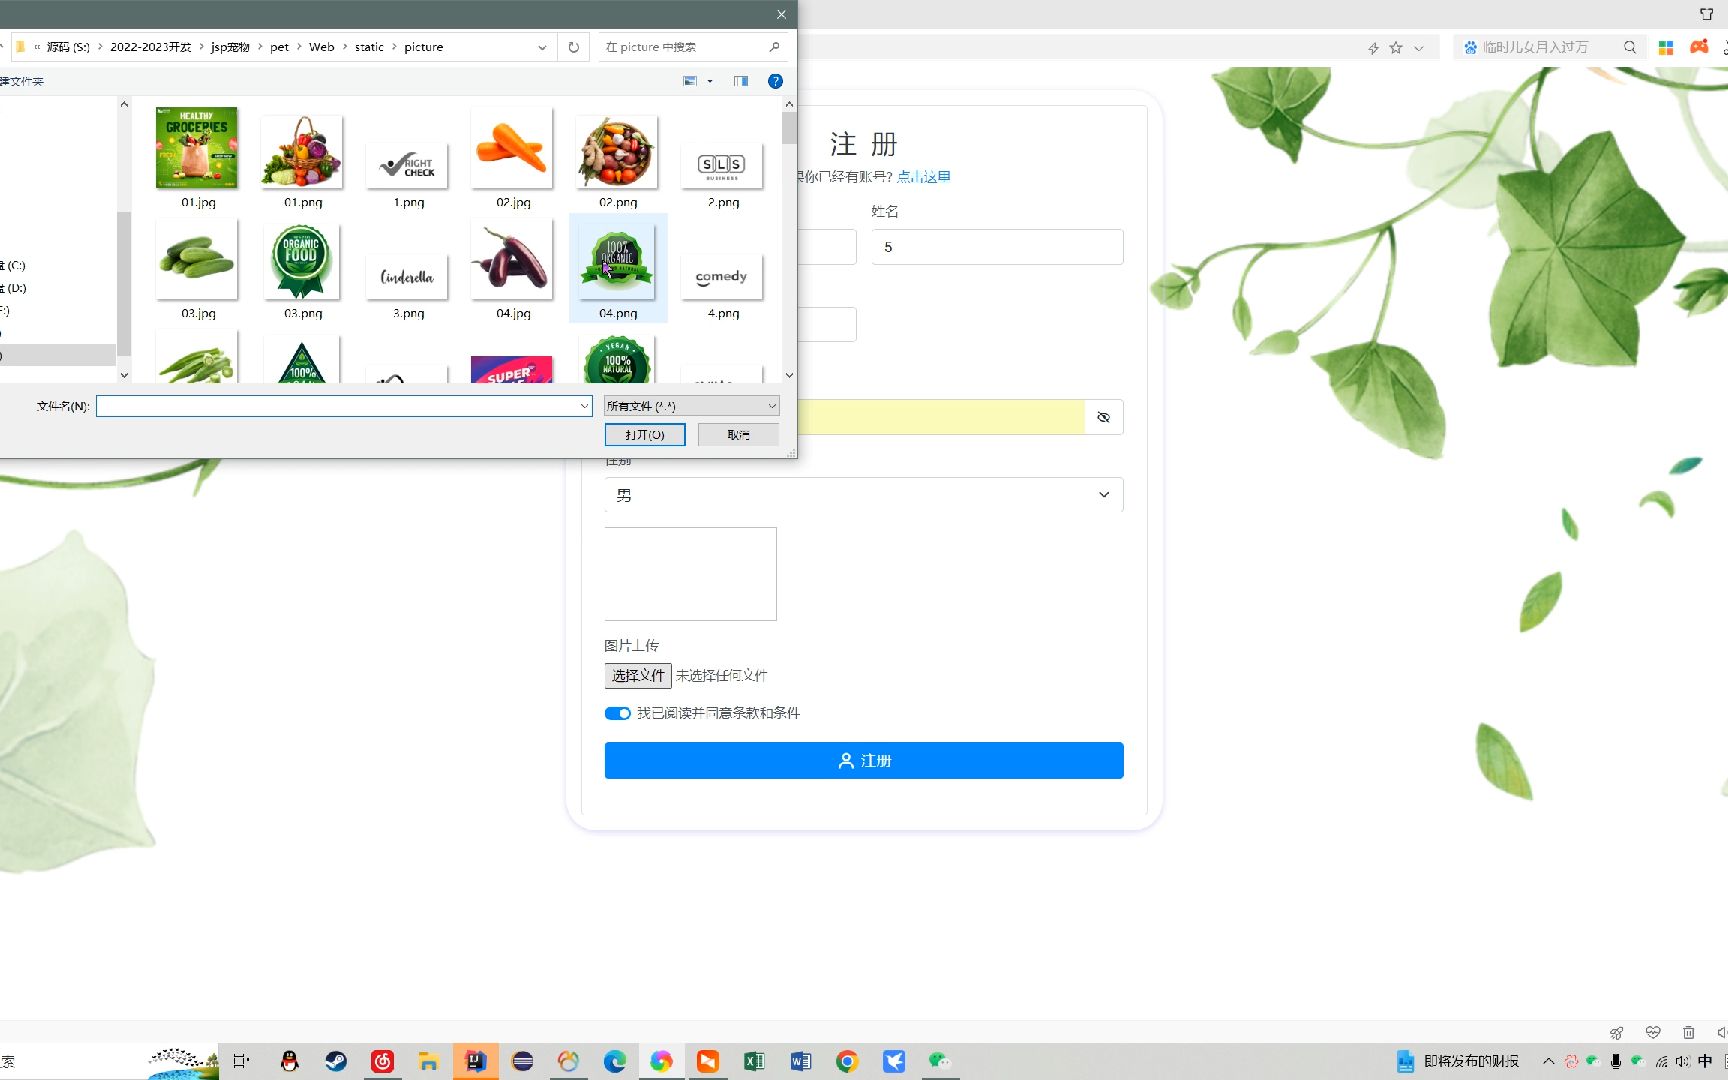
Task: Click the browser lightning bolt icon
Action: [1373, 47]
